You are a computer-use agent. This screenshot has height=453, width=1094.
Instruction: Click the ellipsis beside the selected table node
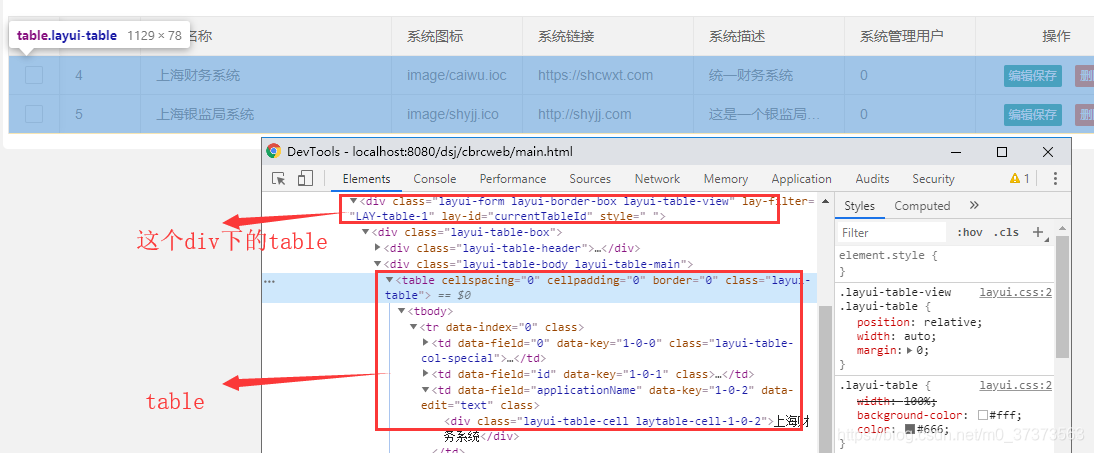[x=269, y=281]
